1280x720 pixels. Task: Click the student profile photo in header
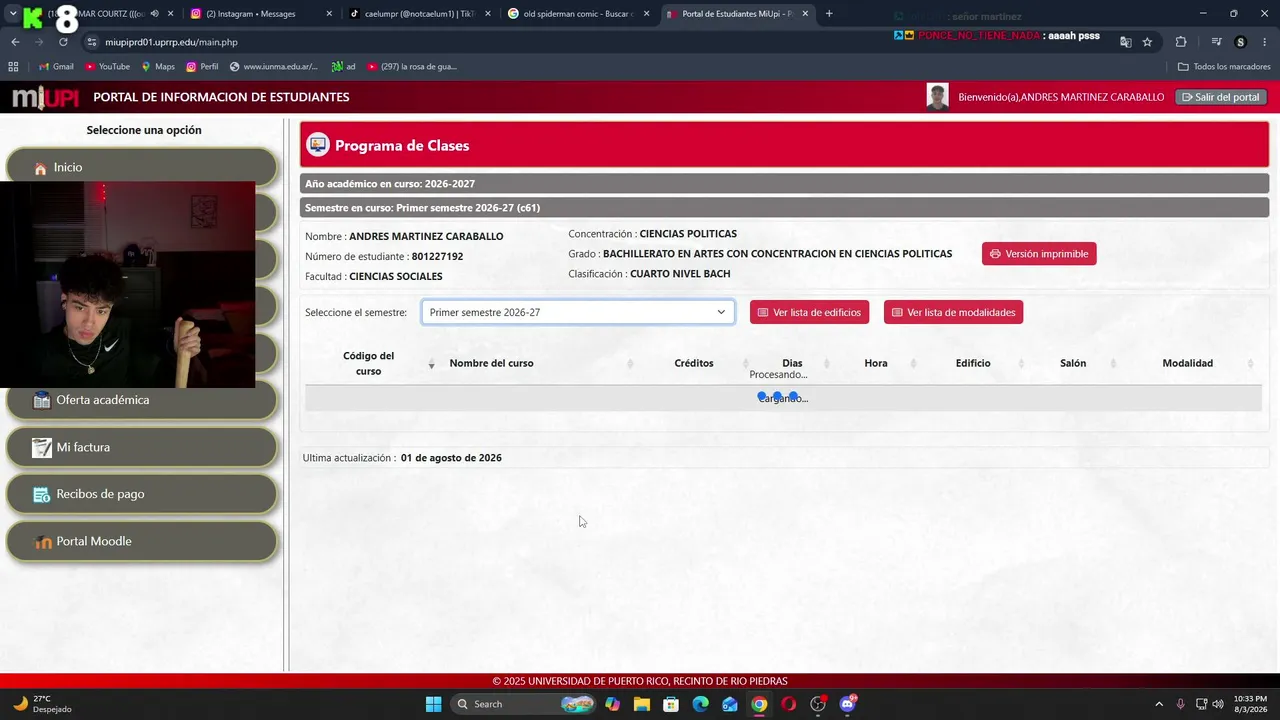tap(937, 97)
